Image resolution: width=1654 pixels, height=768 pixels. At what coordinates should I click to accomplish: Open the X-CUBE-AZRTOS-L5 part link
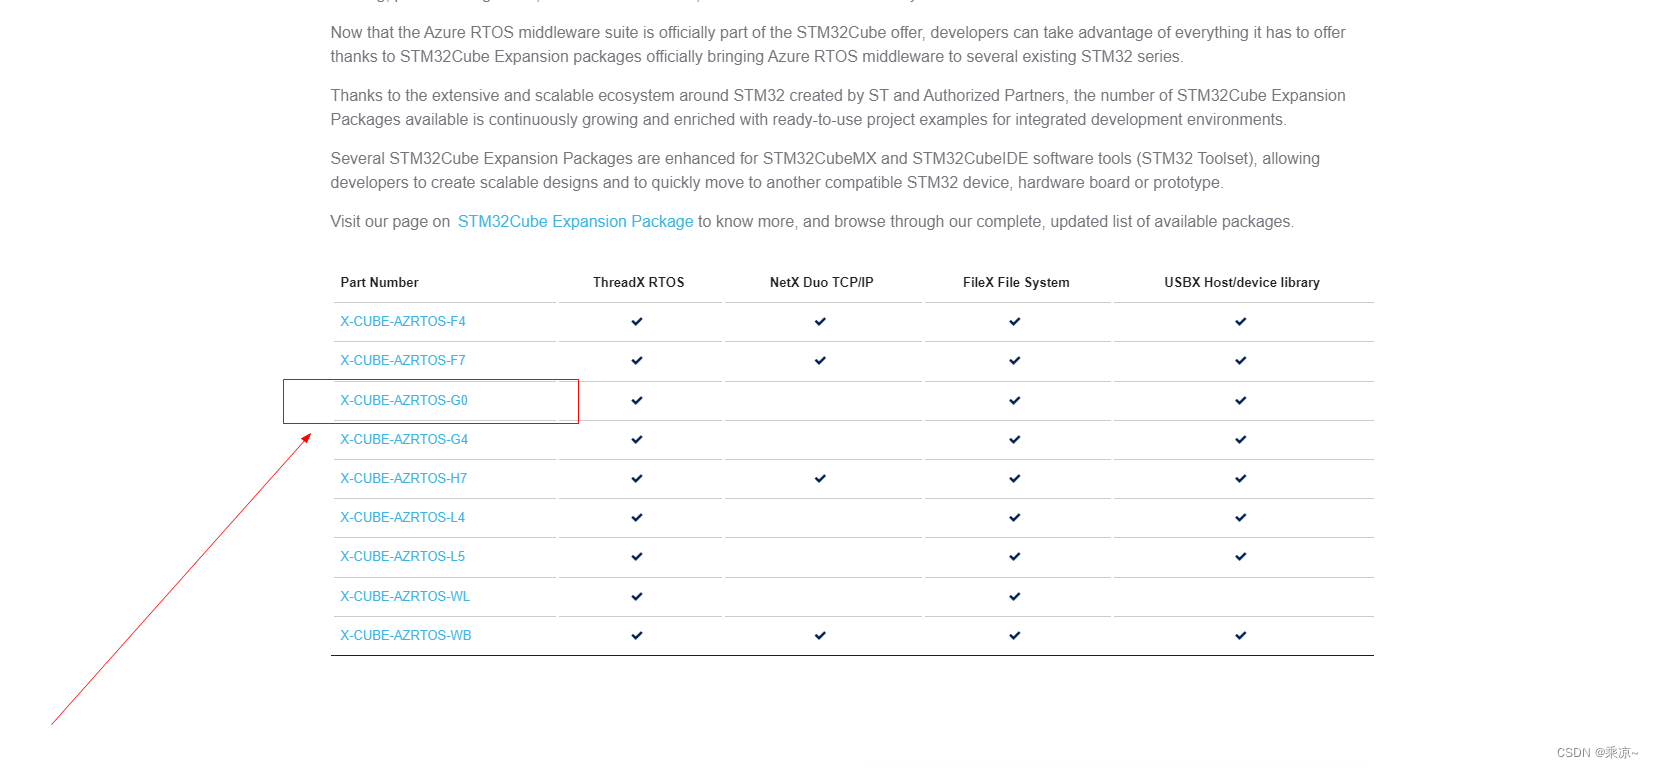[x=403, y=556]
